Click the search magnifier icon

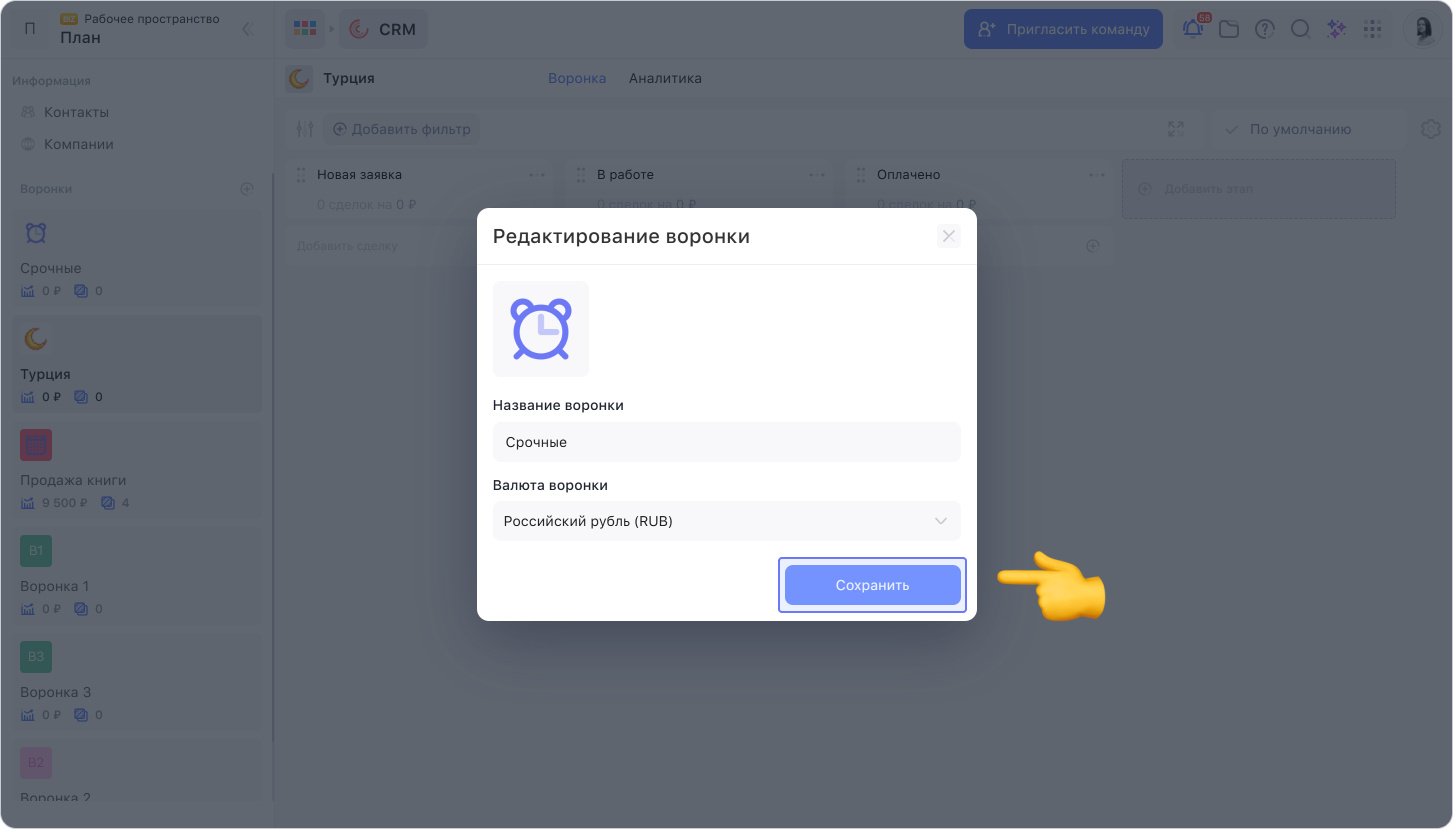1300,29
